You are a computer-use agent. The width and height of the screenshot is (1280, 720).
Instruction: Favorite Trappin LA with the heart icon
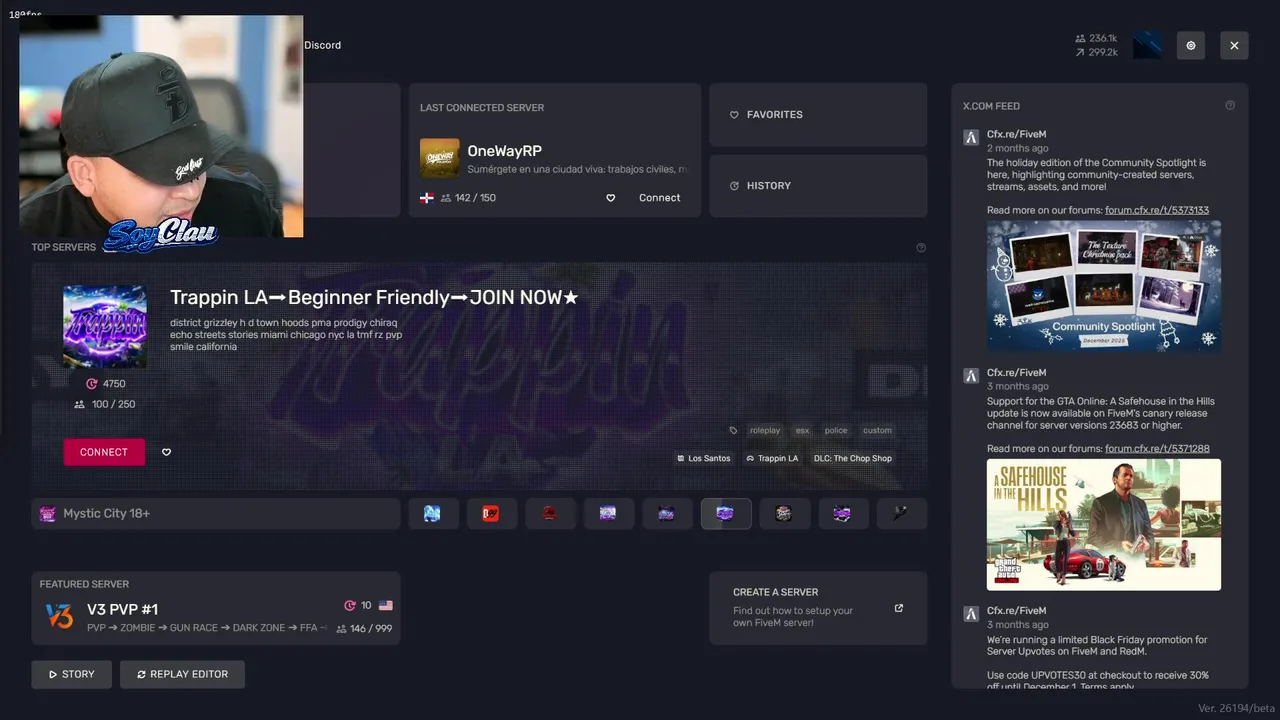166,452
